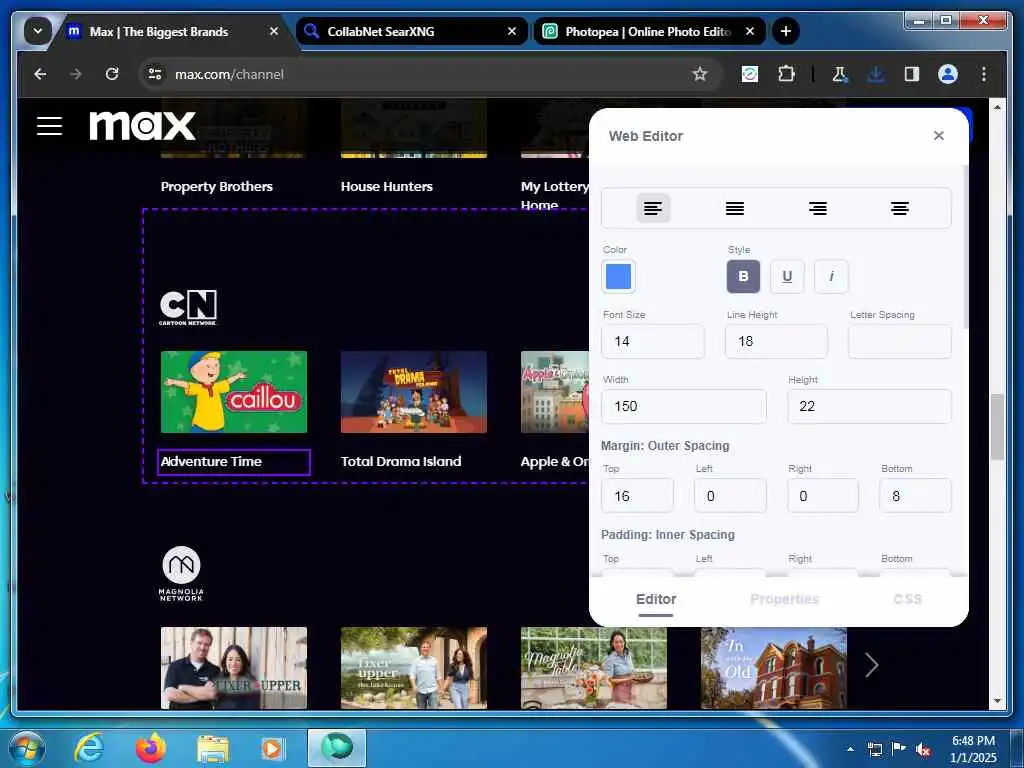Click the Total Drama Island title

401,461
